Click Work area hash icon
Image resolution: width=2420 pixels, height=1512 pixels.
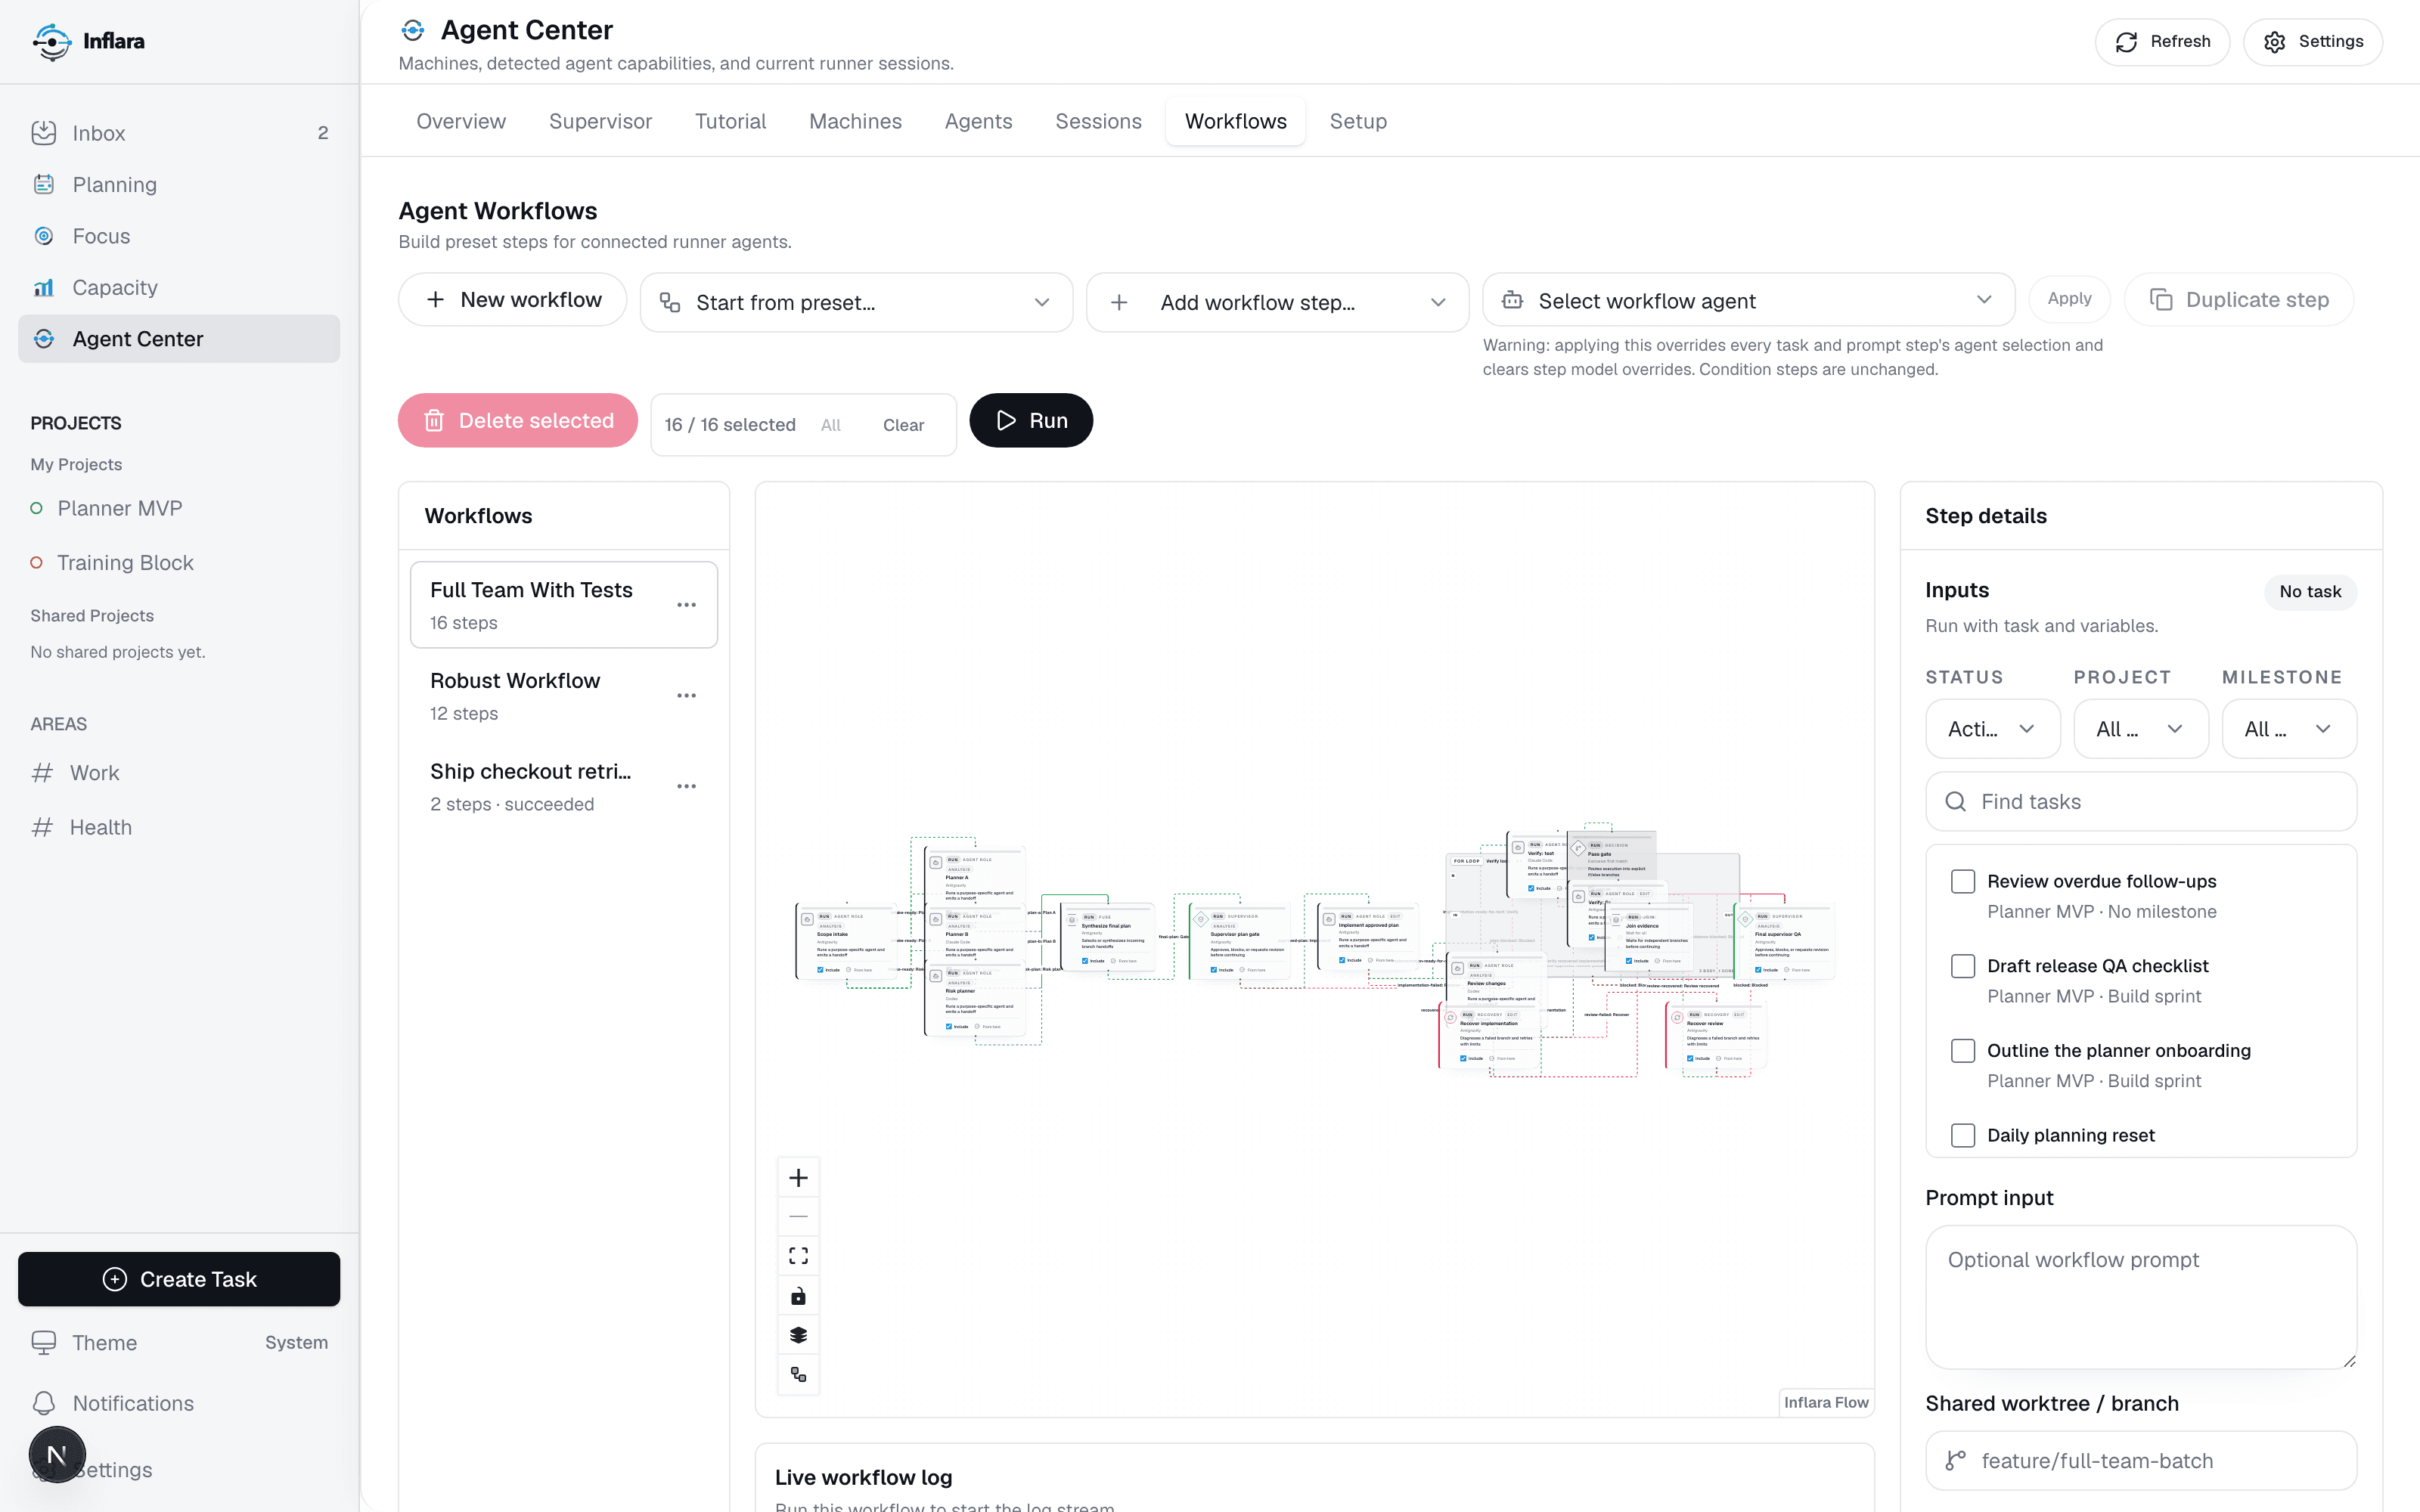42,773
